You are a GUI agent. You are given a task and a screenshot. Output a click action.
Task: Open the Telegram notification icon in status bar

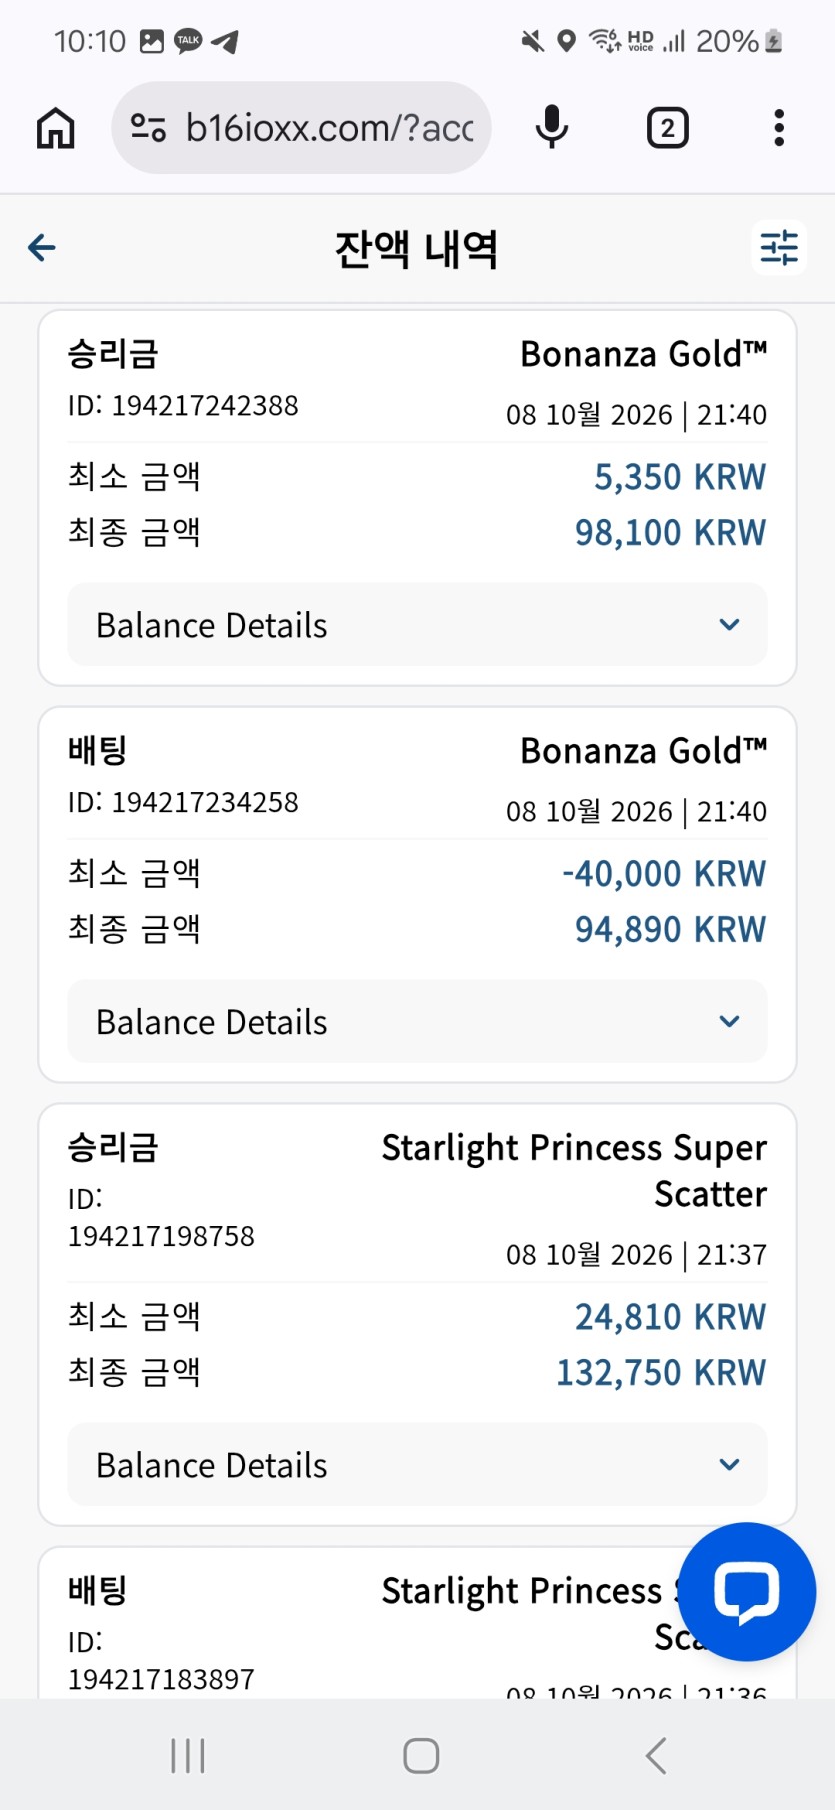225,41
